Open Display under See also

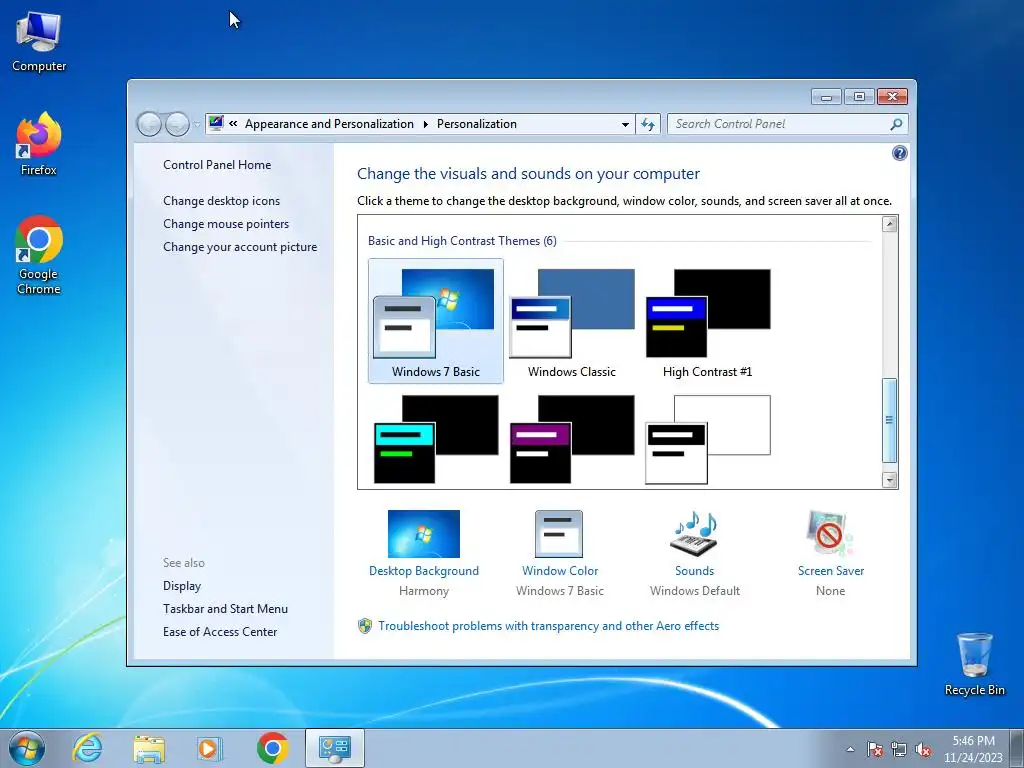click(182, 586)
